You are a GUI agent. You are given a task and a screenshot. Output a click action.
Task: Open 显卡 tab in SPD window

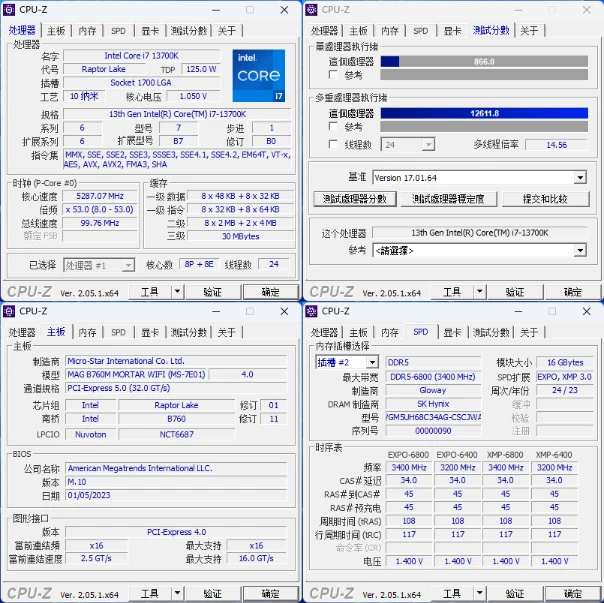[452, 333]
